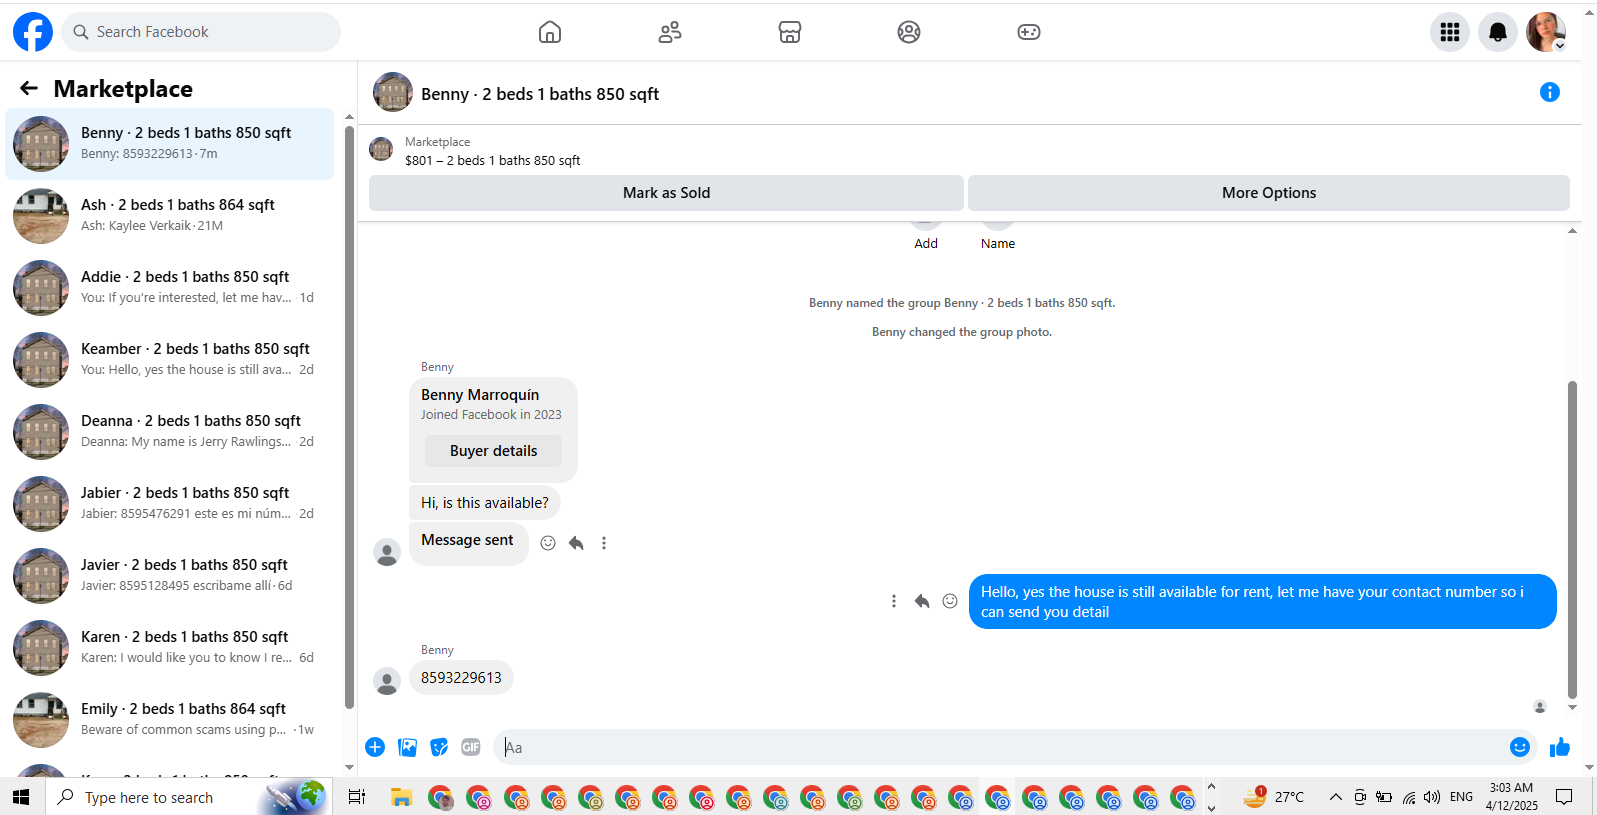The width and height of the screenshot is (1597, 815).
Task: Open more options for the blue sent message
Action: point(894,601)
